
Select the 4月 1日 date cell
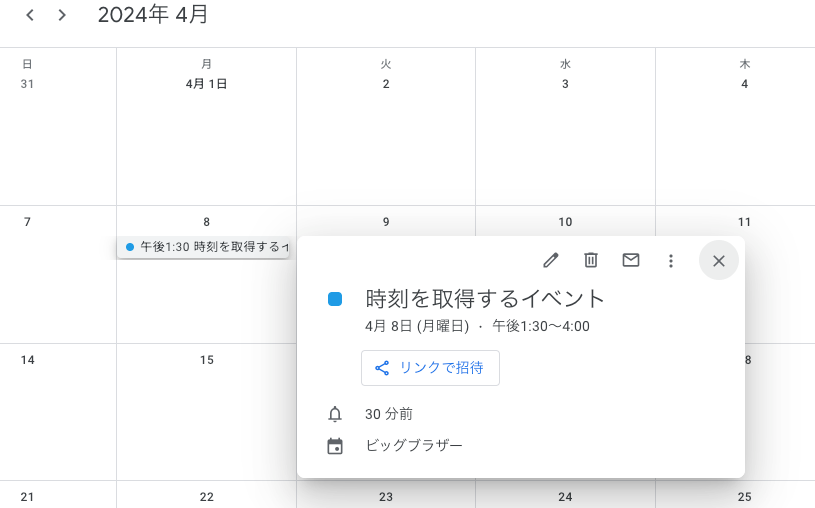coord(206,84)
